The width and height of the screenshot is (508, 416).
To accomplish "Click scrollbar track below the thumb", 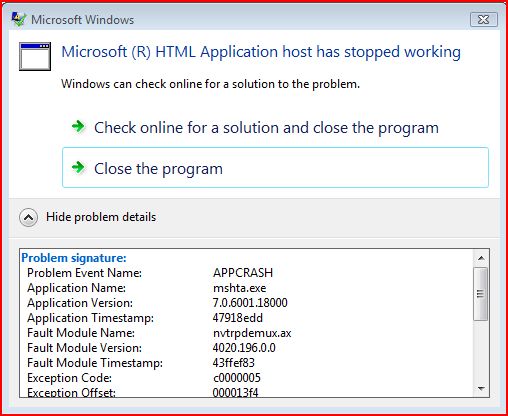I will 481,351.
